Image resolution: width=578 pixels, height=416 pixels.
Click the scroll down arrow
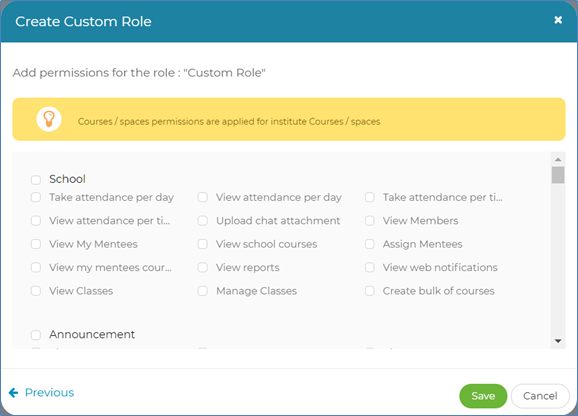[558, 341]
